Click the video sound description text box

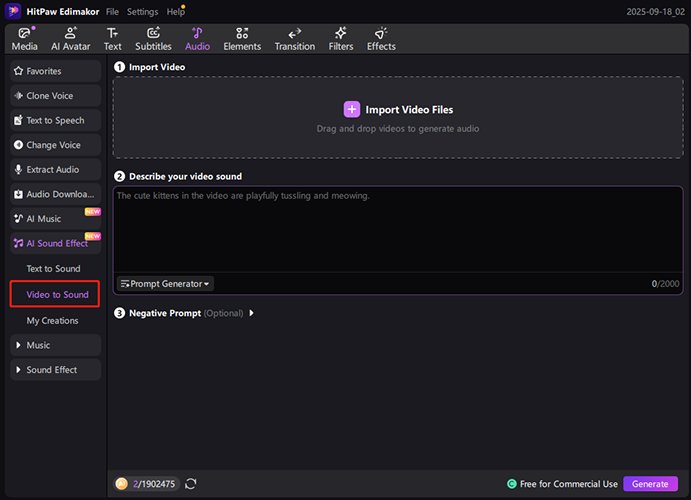pyautogui.click(x=397, y=230)
